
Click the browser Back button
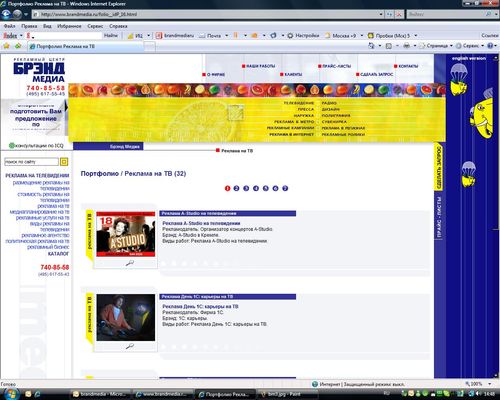pos(6,14)
